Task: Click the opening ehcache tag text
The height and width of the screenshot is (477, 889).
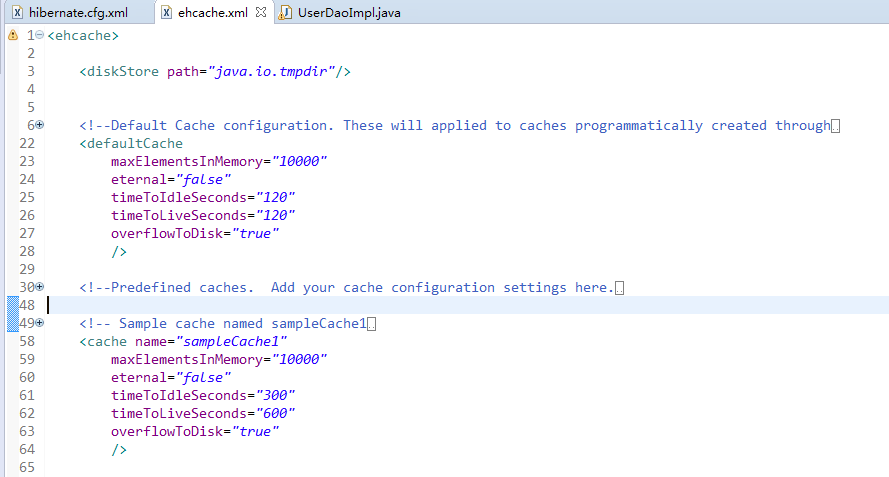Action: 83,36
